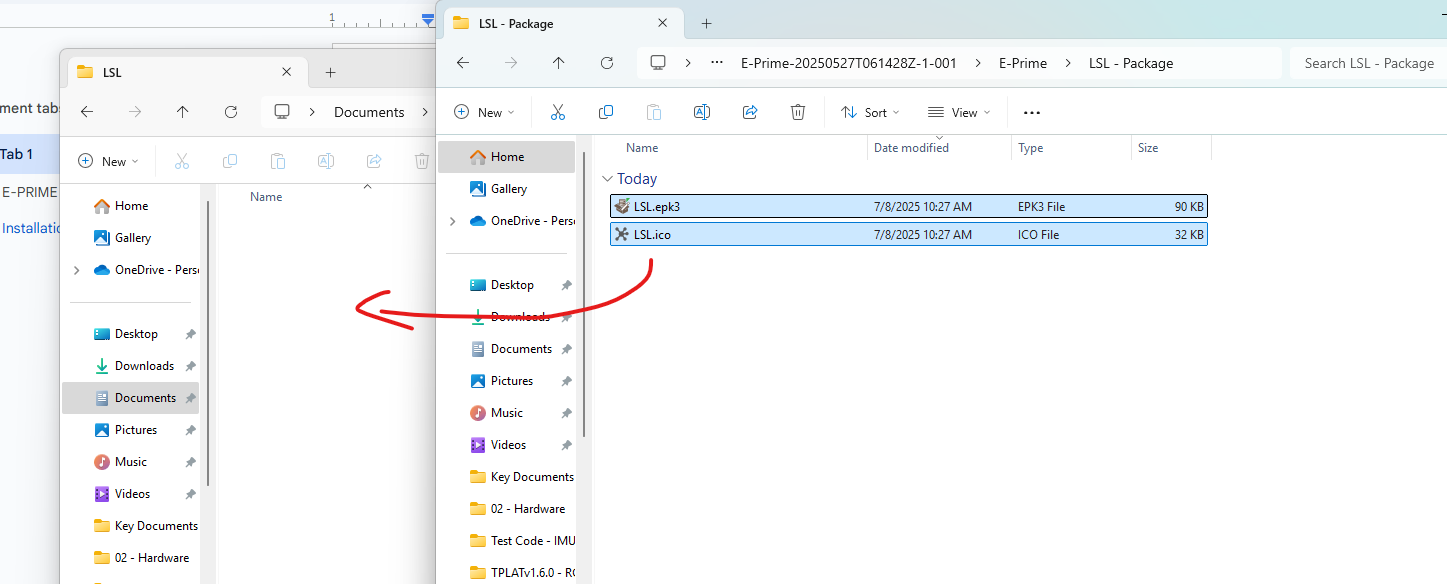The height and width of the screenshot is (584, 1447).
Task: Open Gallery in LSL - Package sidebar
Action: pyautogui.click(x=507, y=189)
